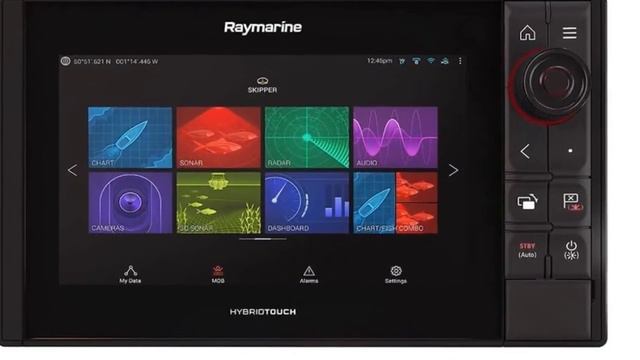
Task: Show the next homescreen page
Action: (453, 170)
